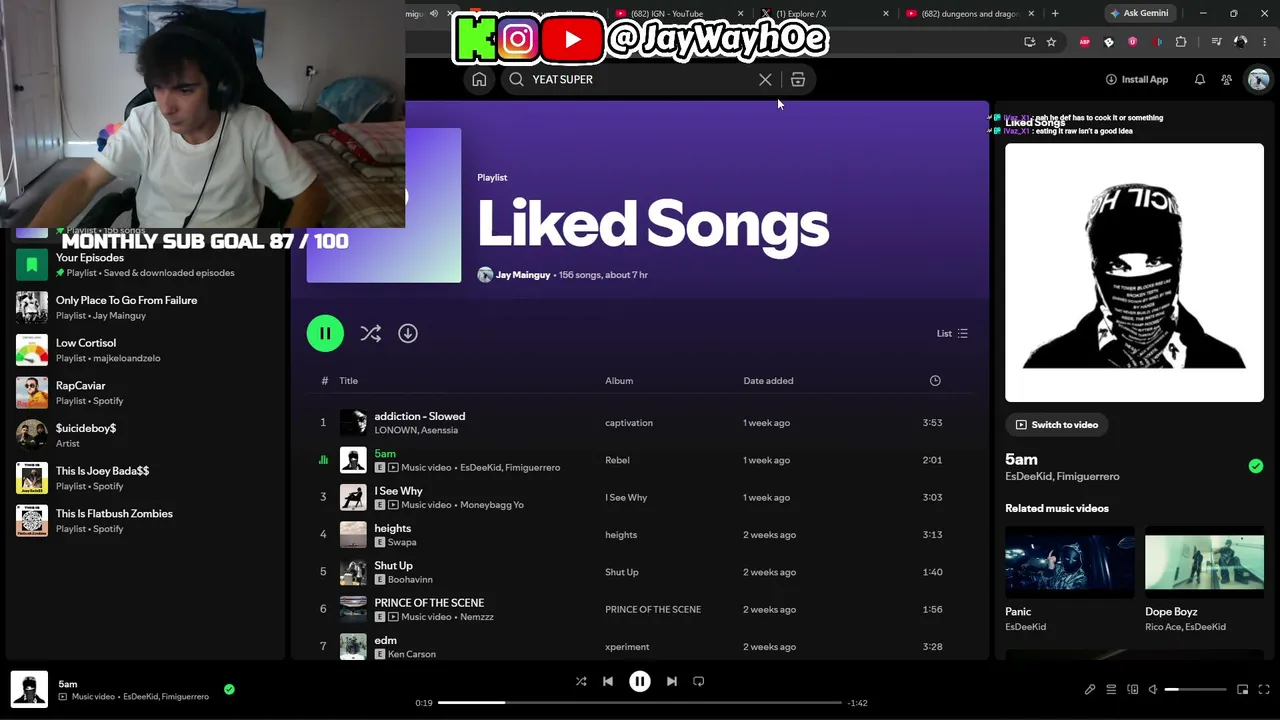Open the Low Cortisol playlist
This screenshot has height=720, width=1280.
(x=145, y=350)
